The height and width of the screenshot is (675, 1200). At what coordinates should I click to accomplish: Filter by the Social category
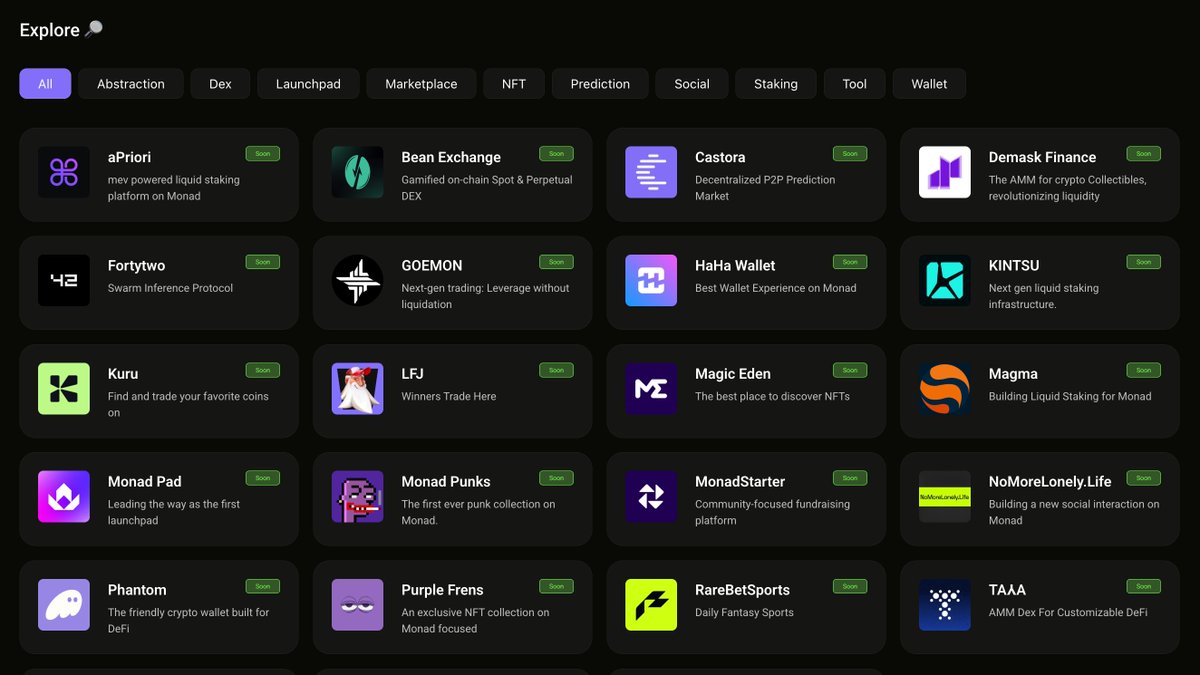[692, 84]
